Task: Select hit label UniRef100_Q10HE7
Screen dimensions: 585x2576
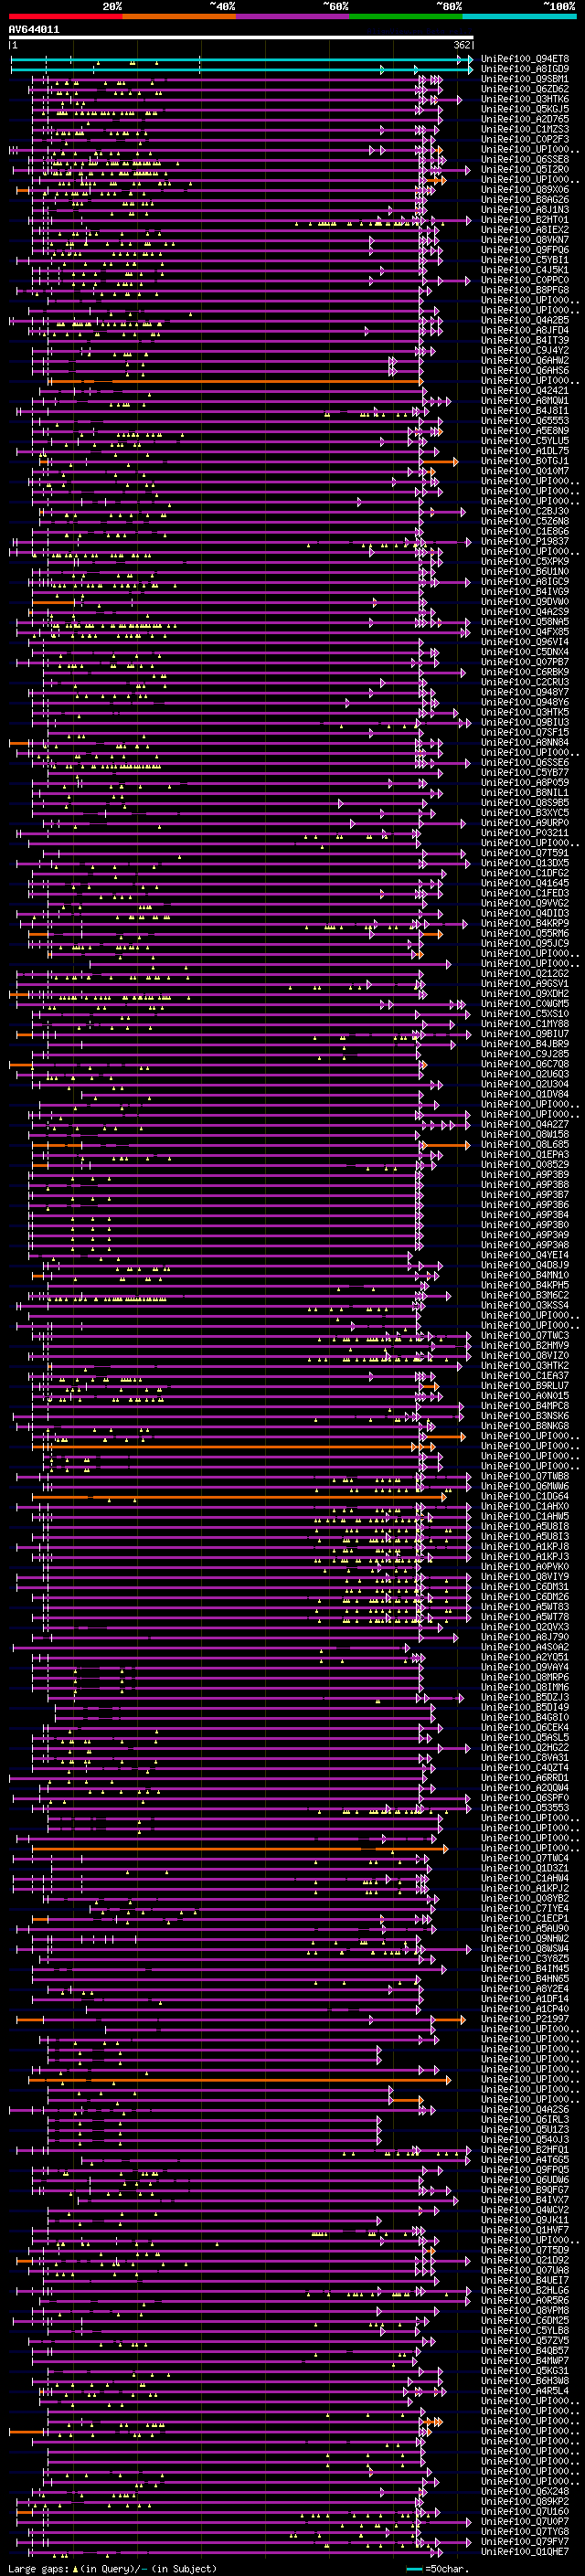Action: (x=525, y=2552)
